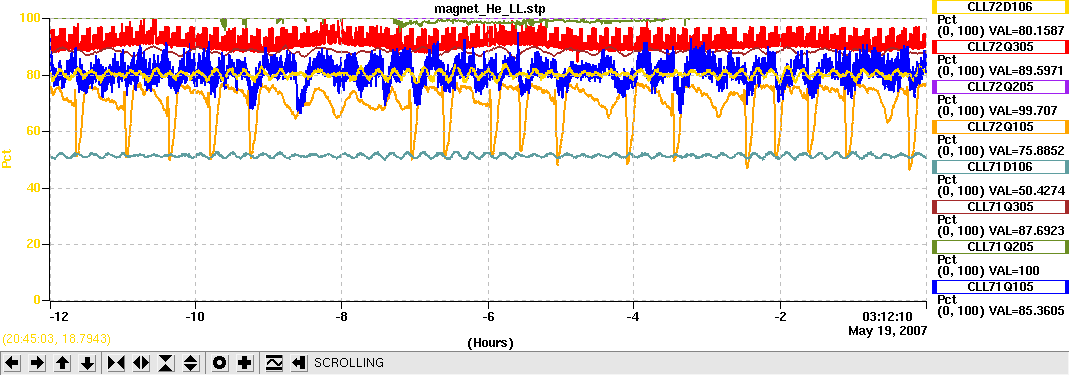1069x375 pixels.
Task: Select the teal CLL71D106 legend entry
Action: (999, 167)
